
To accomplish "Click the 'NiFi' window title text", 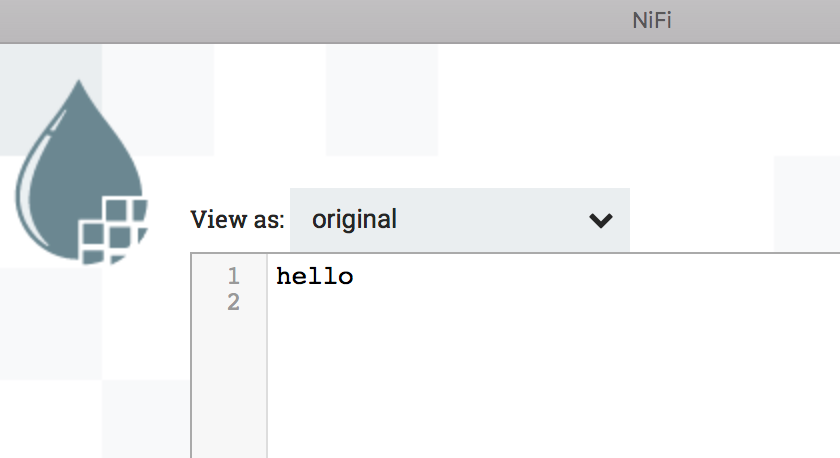I will [x=652, y=21].
